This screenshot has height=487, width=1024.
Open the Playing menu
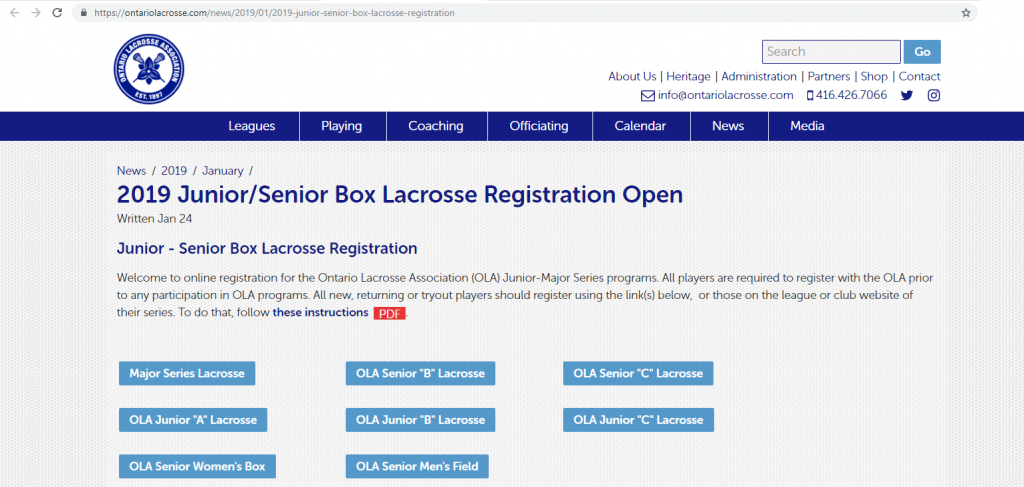click(x=342, y=126)
